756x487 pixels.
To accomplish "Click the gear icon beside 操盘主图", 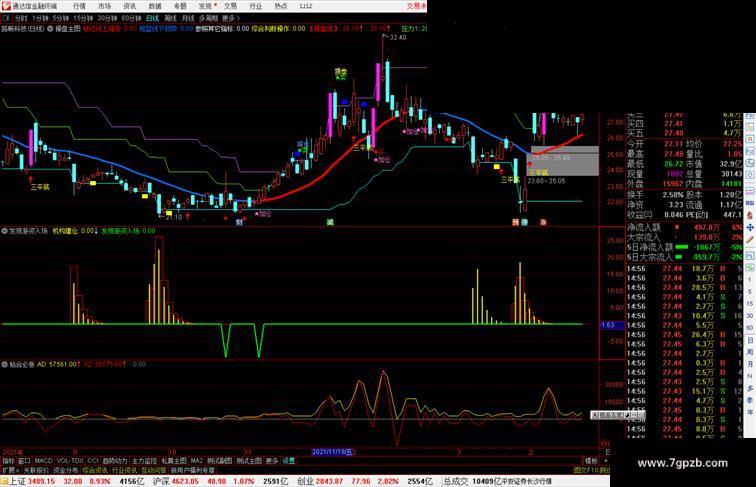I will pos(50,28).
